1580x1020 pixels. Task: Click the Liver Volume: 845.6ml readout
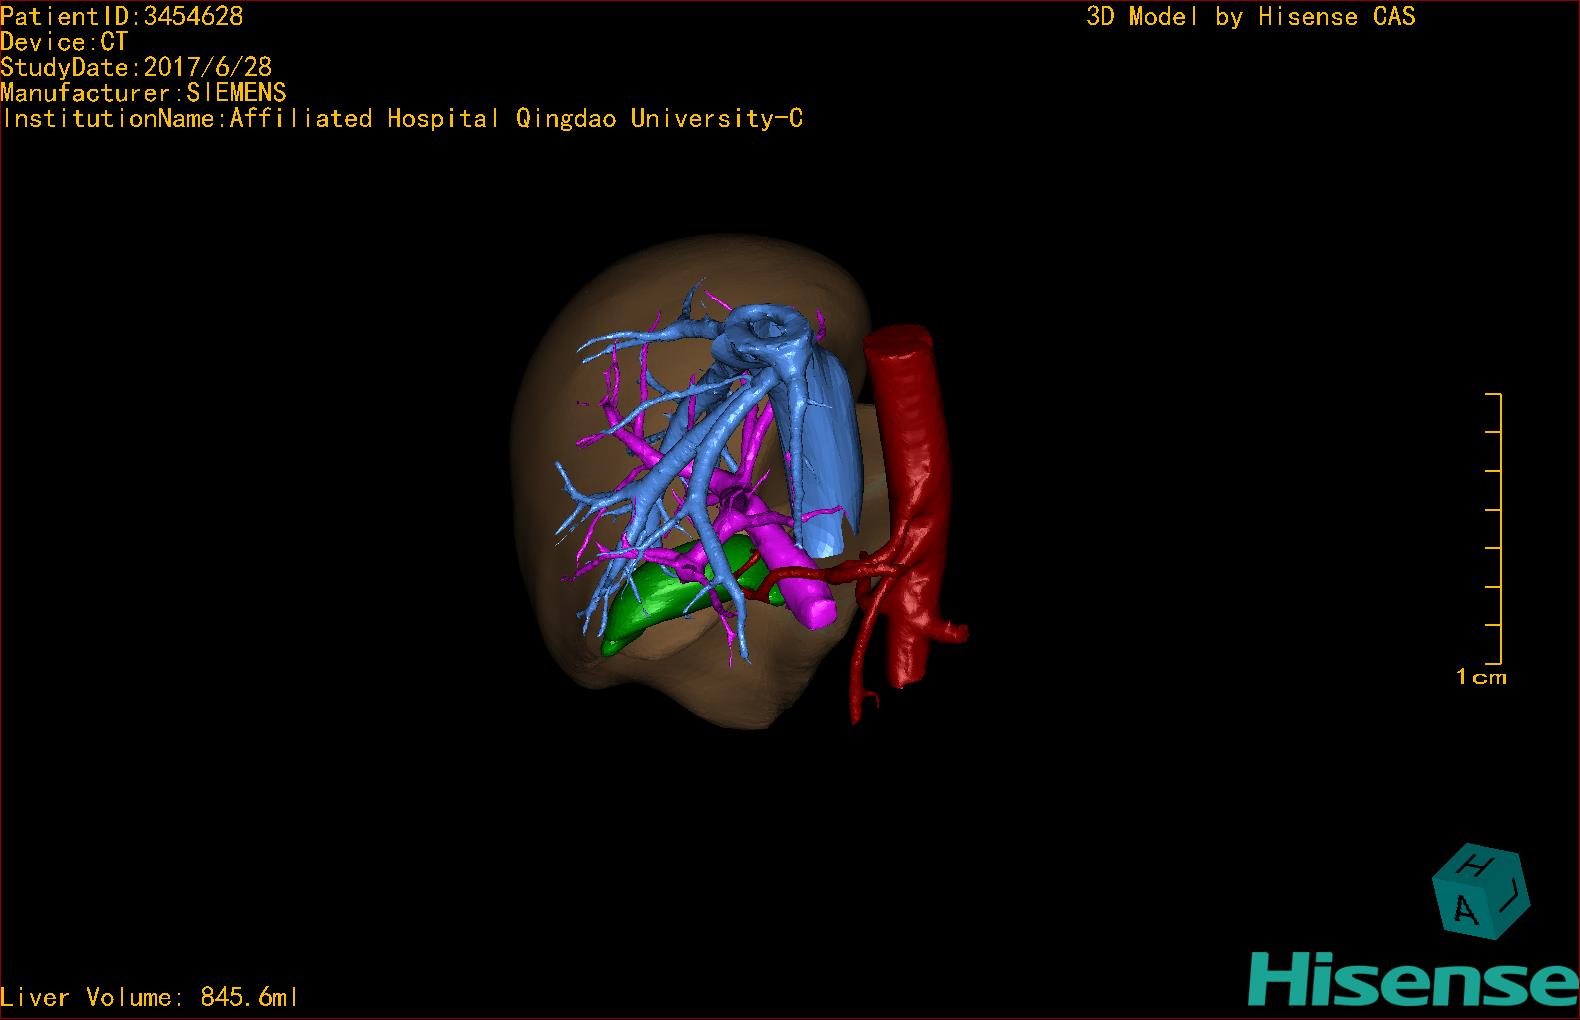(x=149, y=997)
